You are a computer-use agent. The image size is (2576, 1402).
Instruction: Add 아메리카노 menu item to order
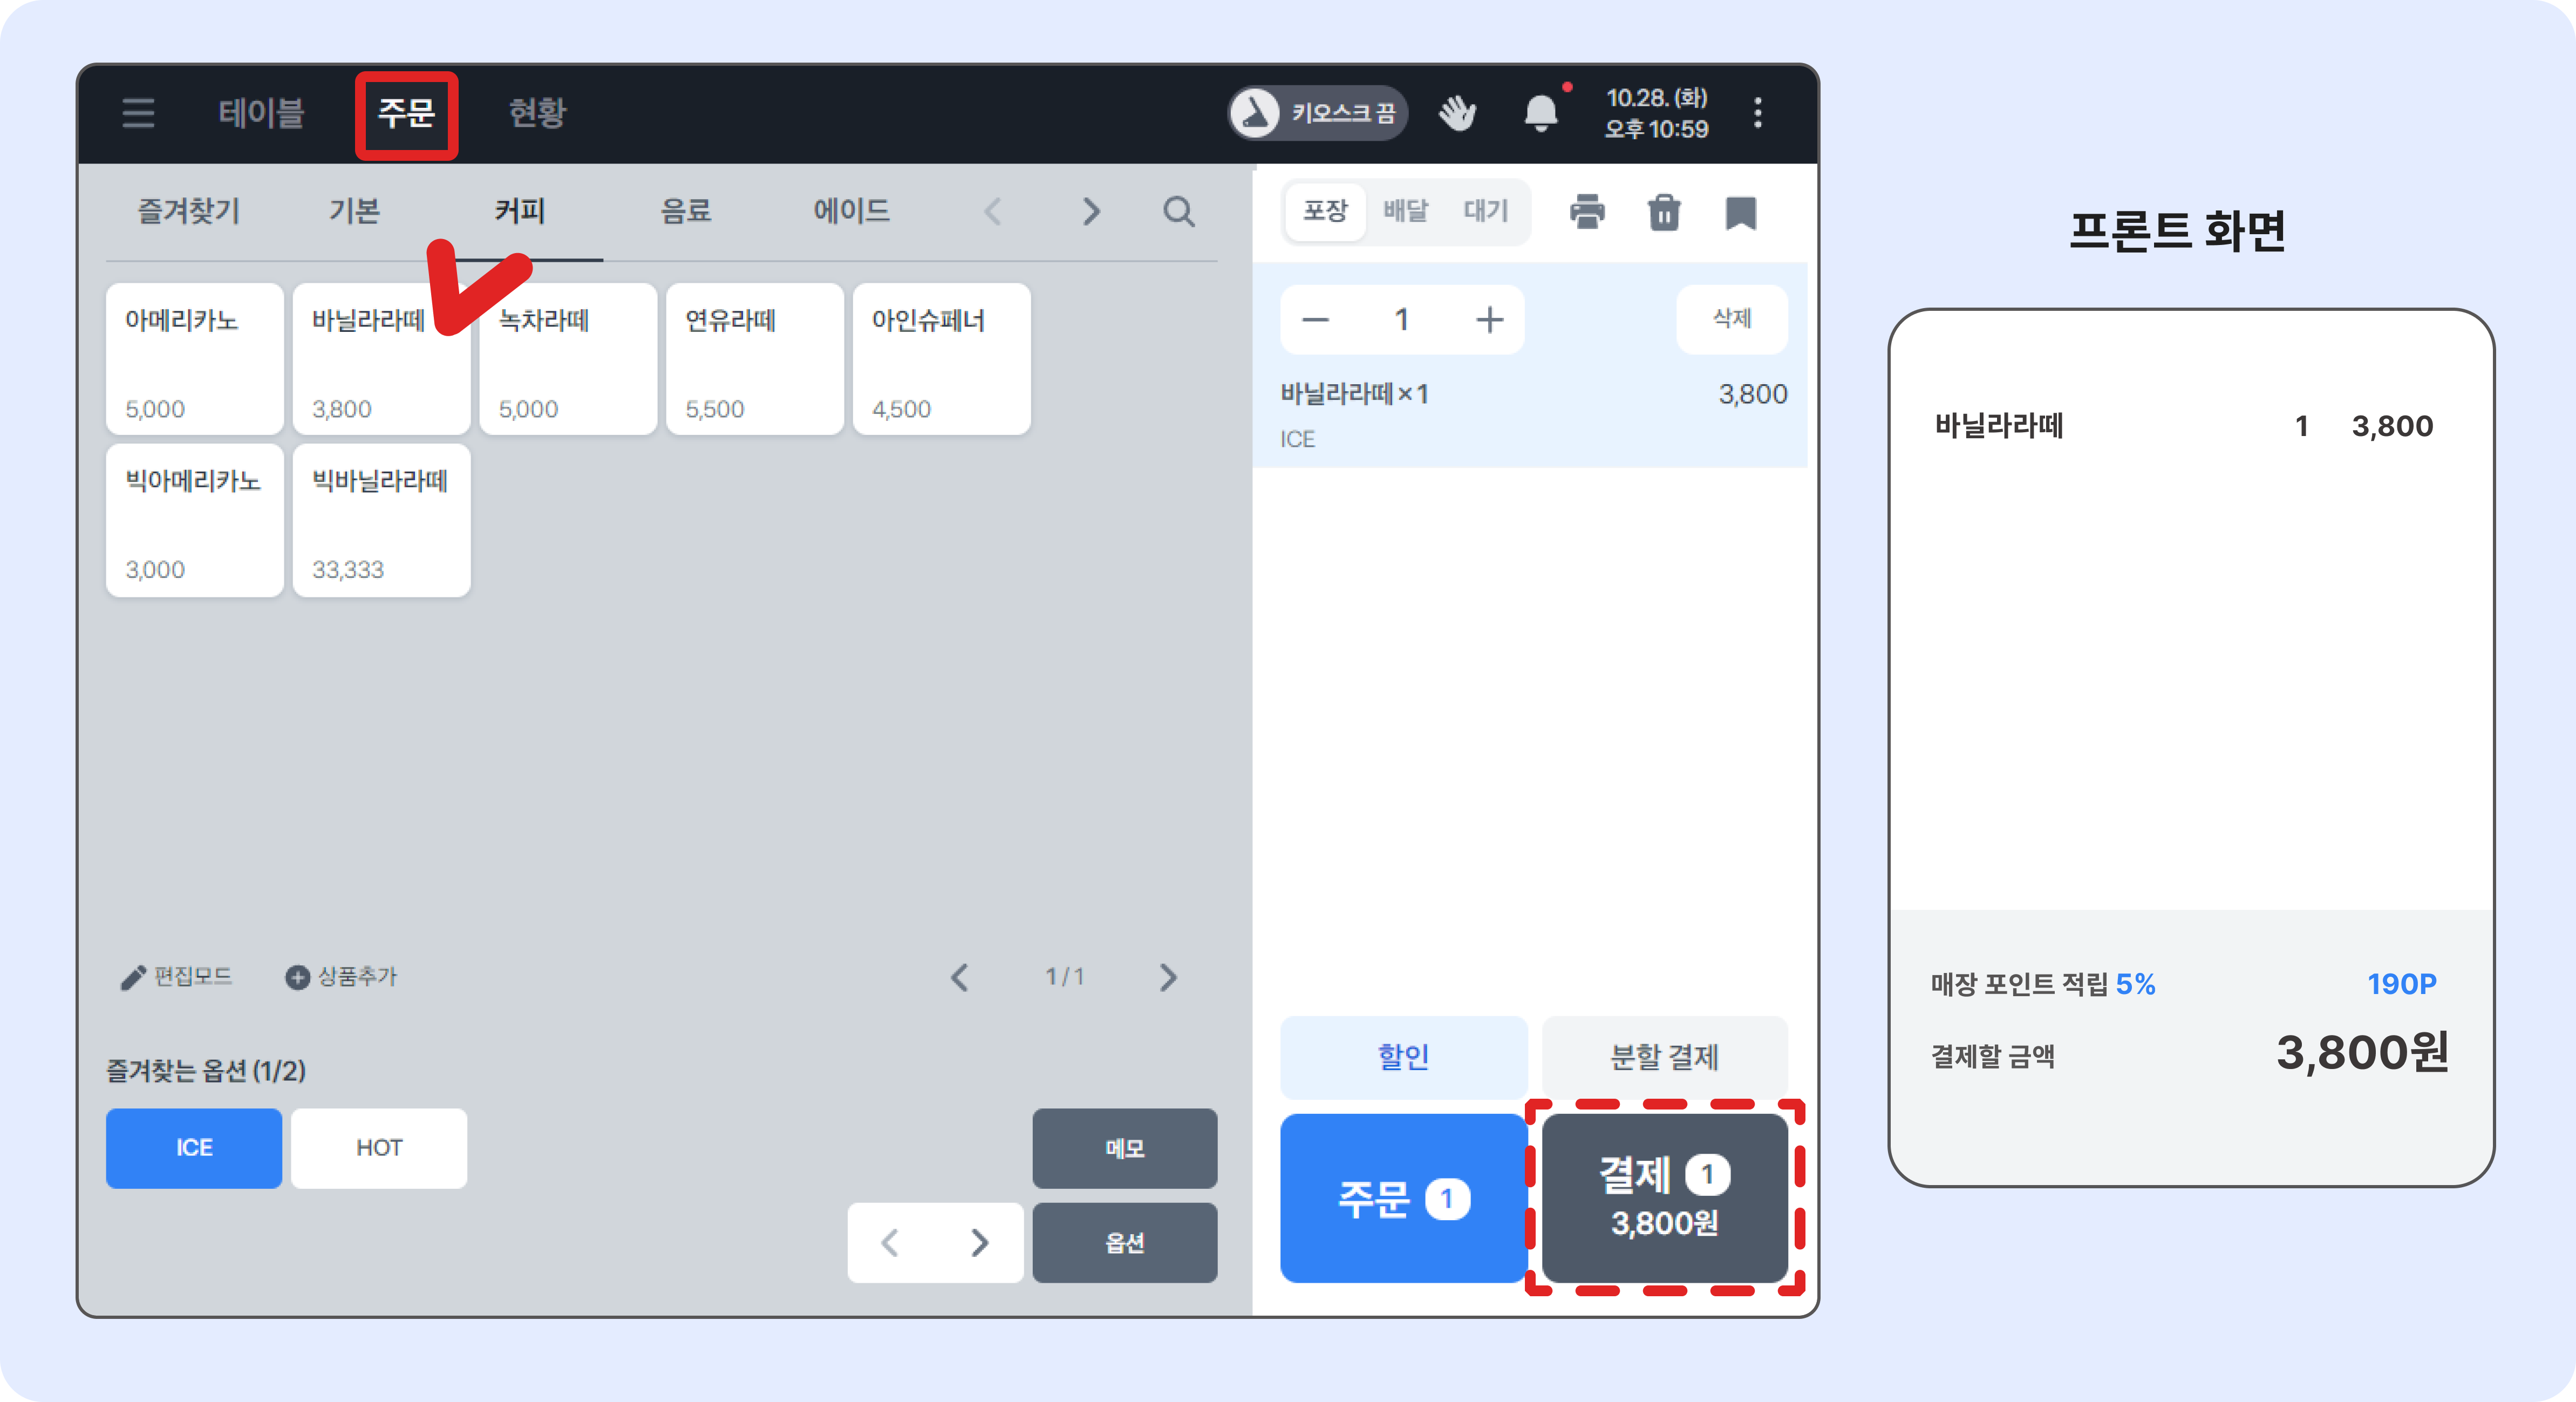194,359
